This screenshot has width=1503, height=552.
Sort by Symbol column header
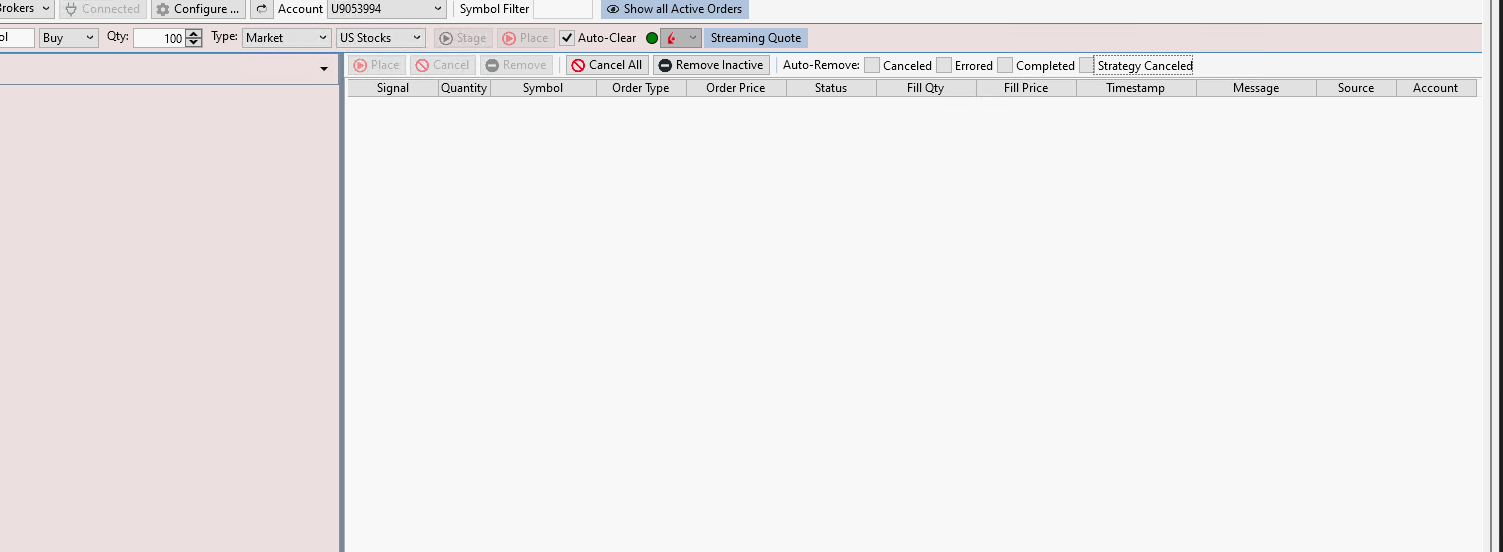point(543,88)
